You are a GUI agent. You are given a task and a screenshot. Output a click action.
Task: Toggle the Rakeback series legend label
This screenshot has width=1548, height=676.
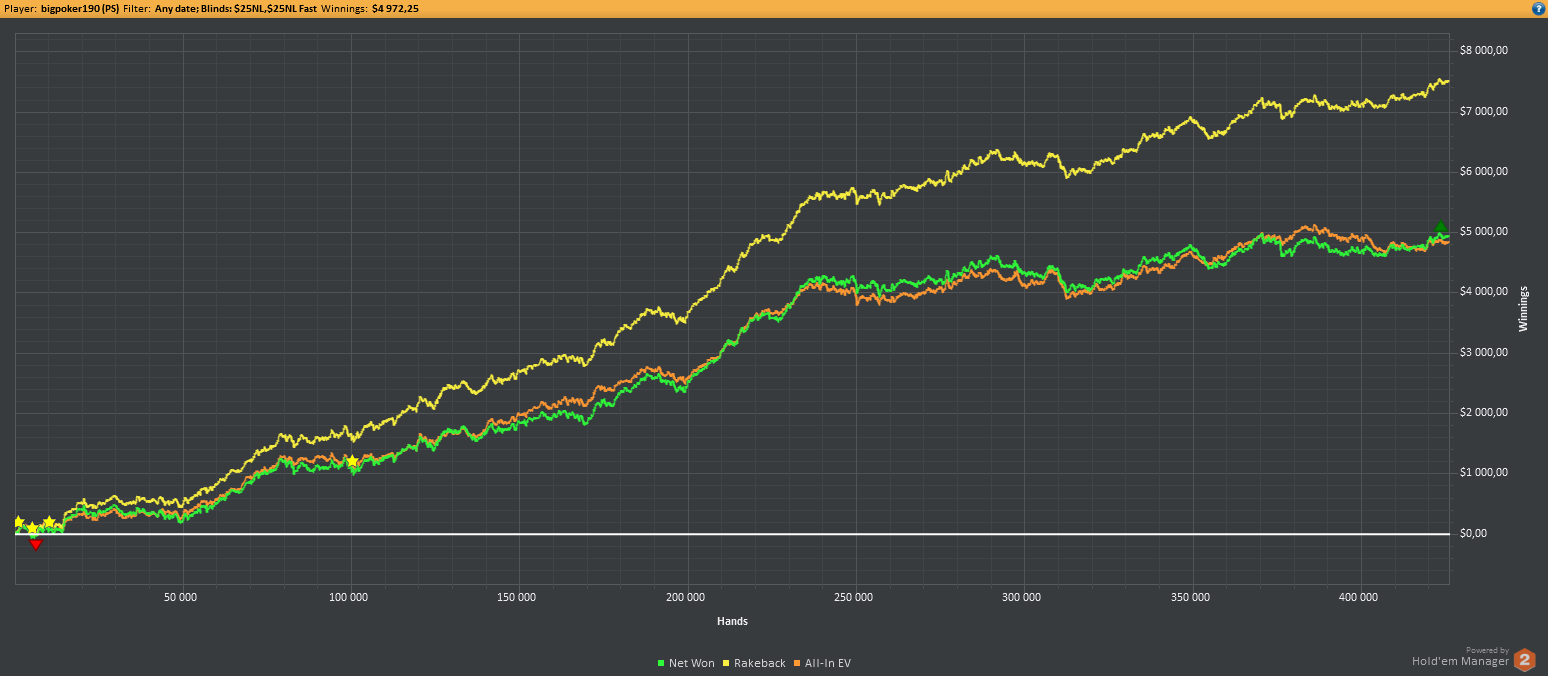point(760,663)
